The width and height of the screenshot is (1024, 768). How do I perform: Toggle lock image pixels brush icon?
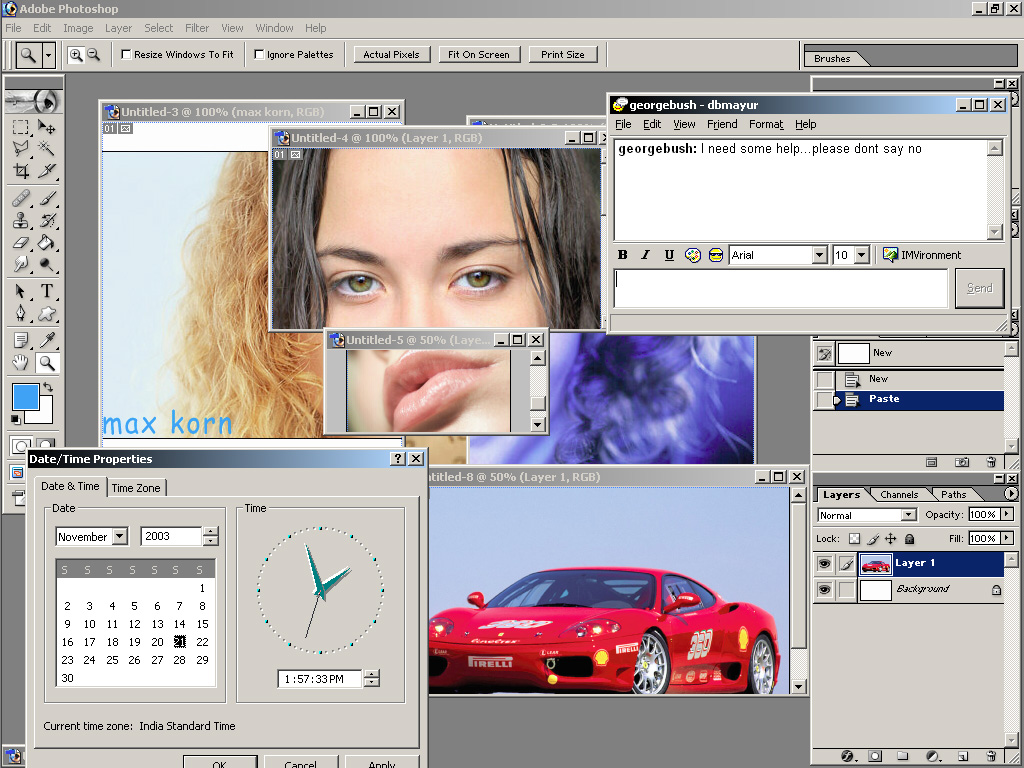tap(872, 539)
